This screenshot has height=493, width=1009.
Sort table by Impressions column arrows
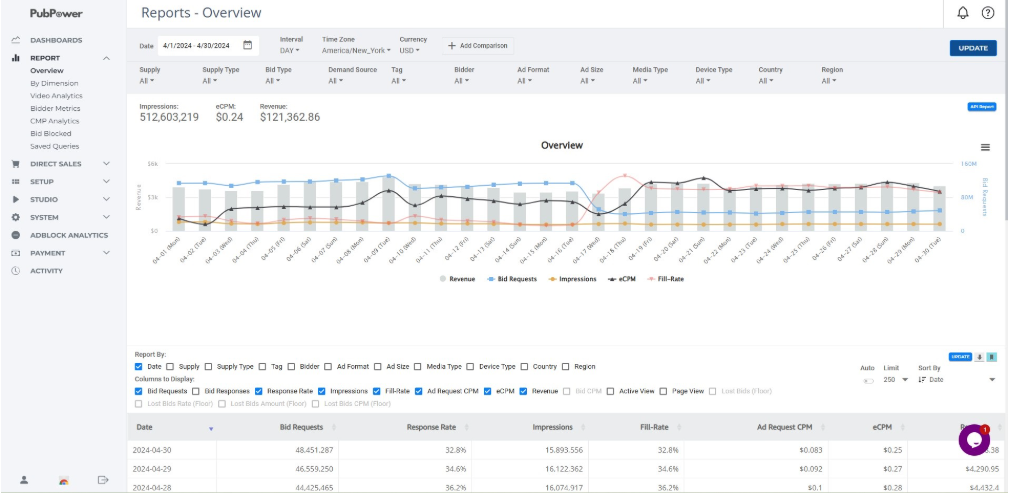tap(583, 427)
